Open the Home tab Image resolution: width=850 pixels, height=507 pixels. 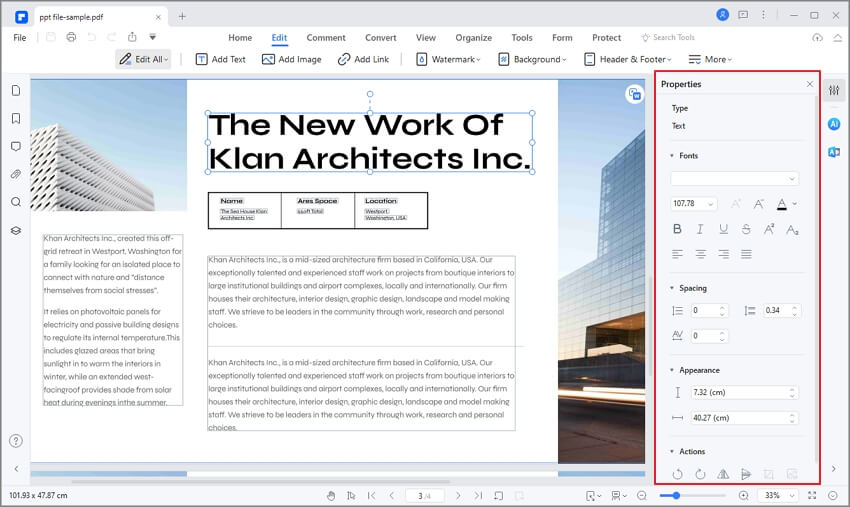[x=240, y=37]
